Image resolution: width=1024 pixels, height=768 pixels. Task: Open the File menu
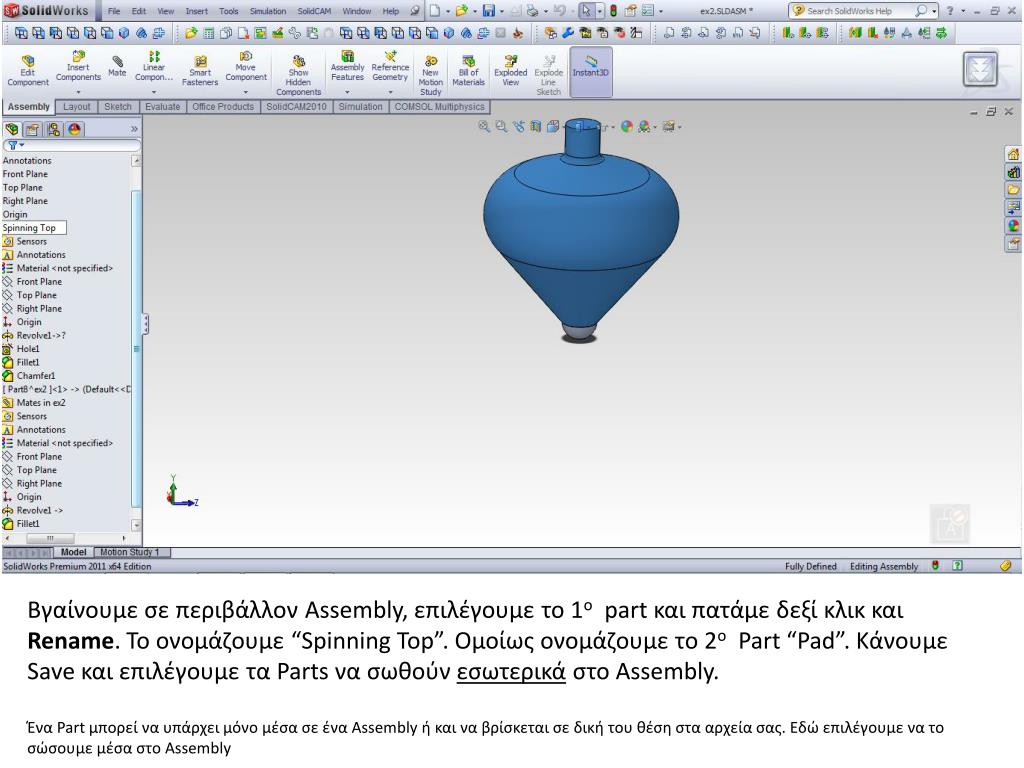[x=114, y=11]
